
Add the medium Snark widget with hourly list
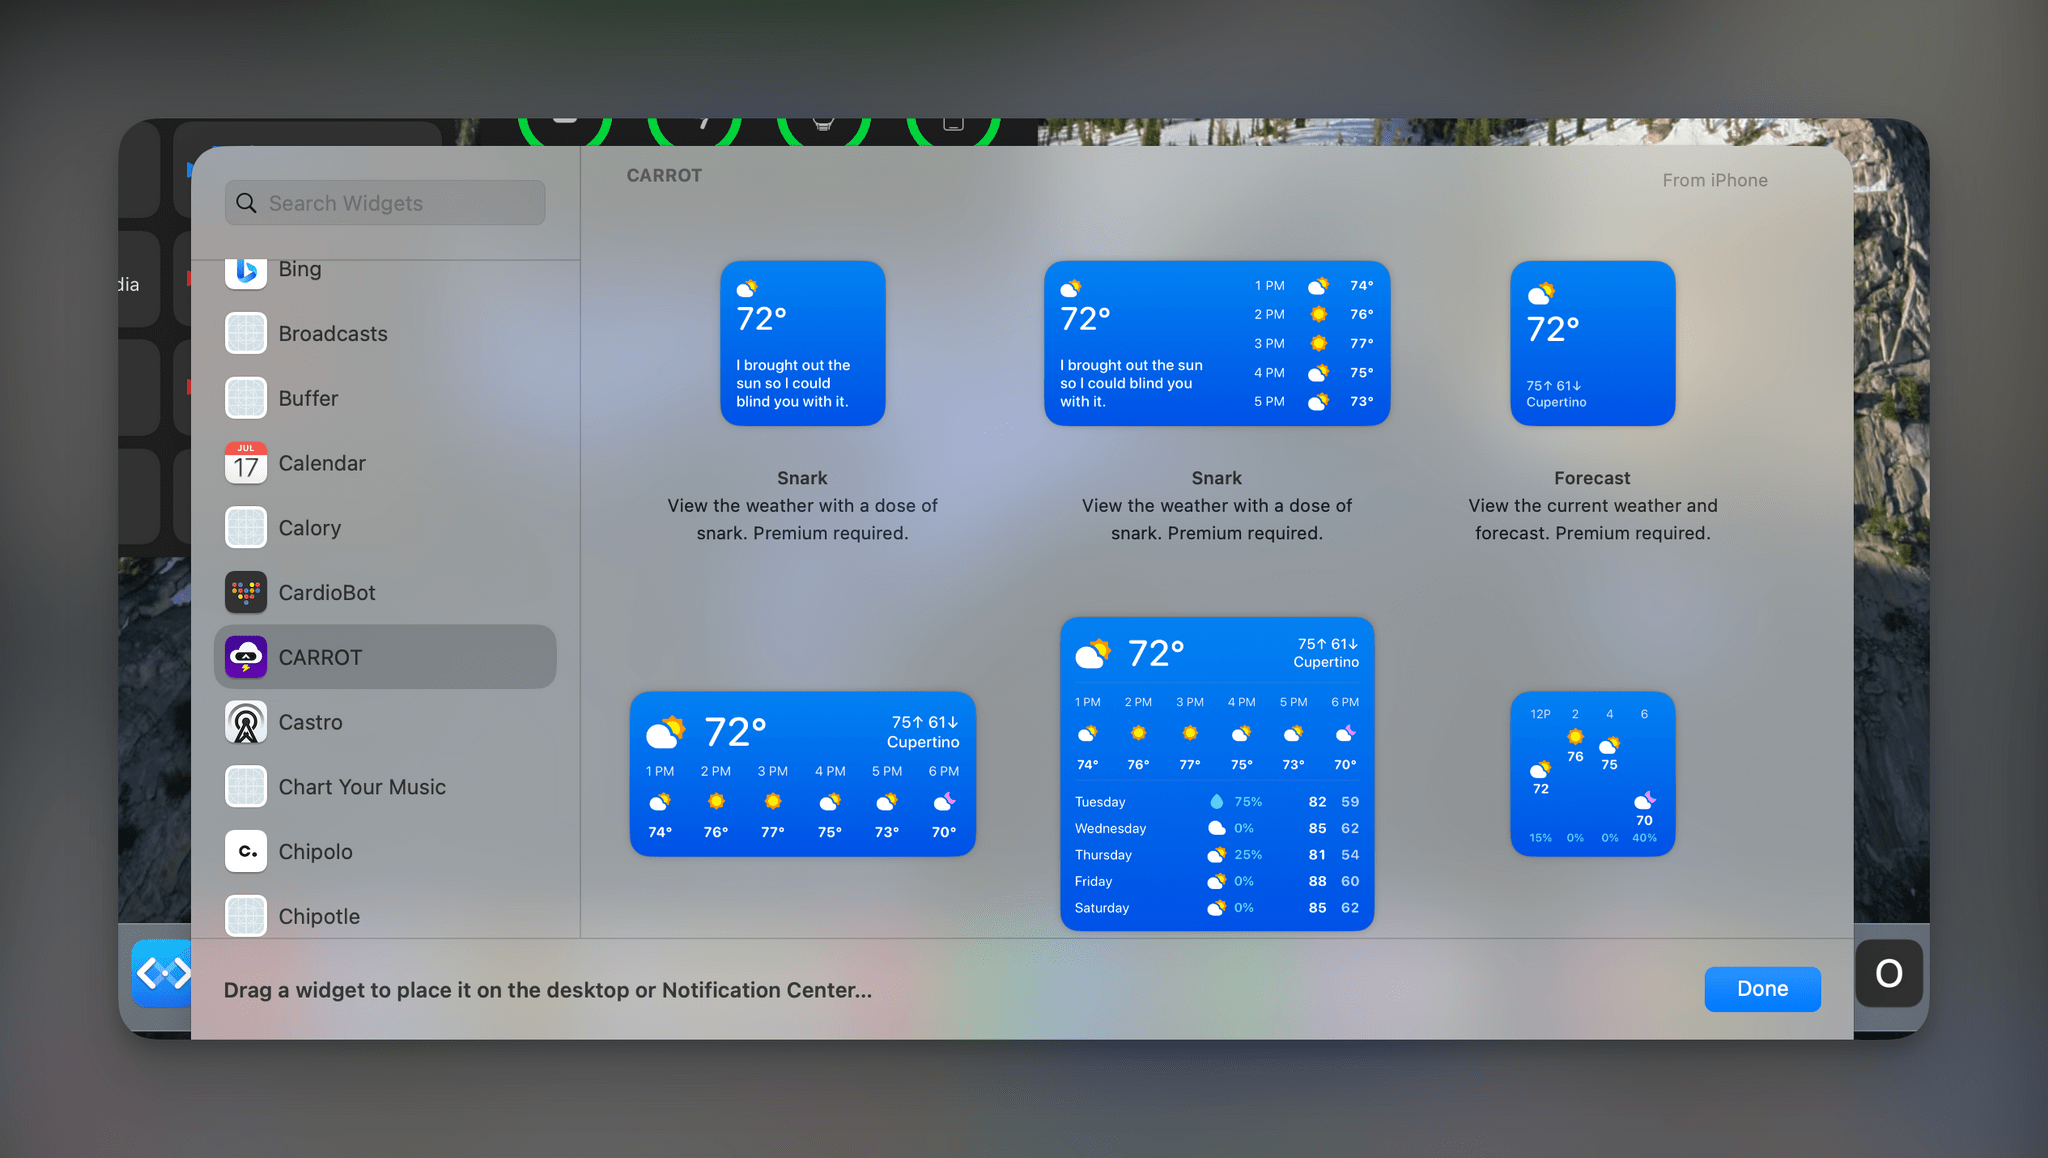[x=1217, y=343]
